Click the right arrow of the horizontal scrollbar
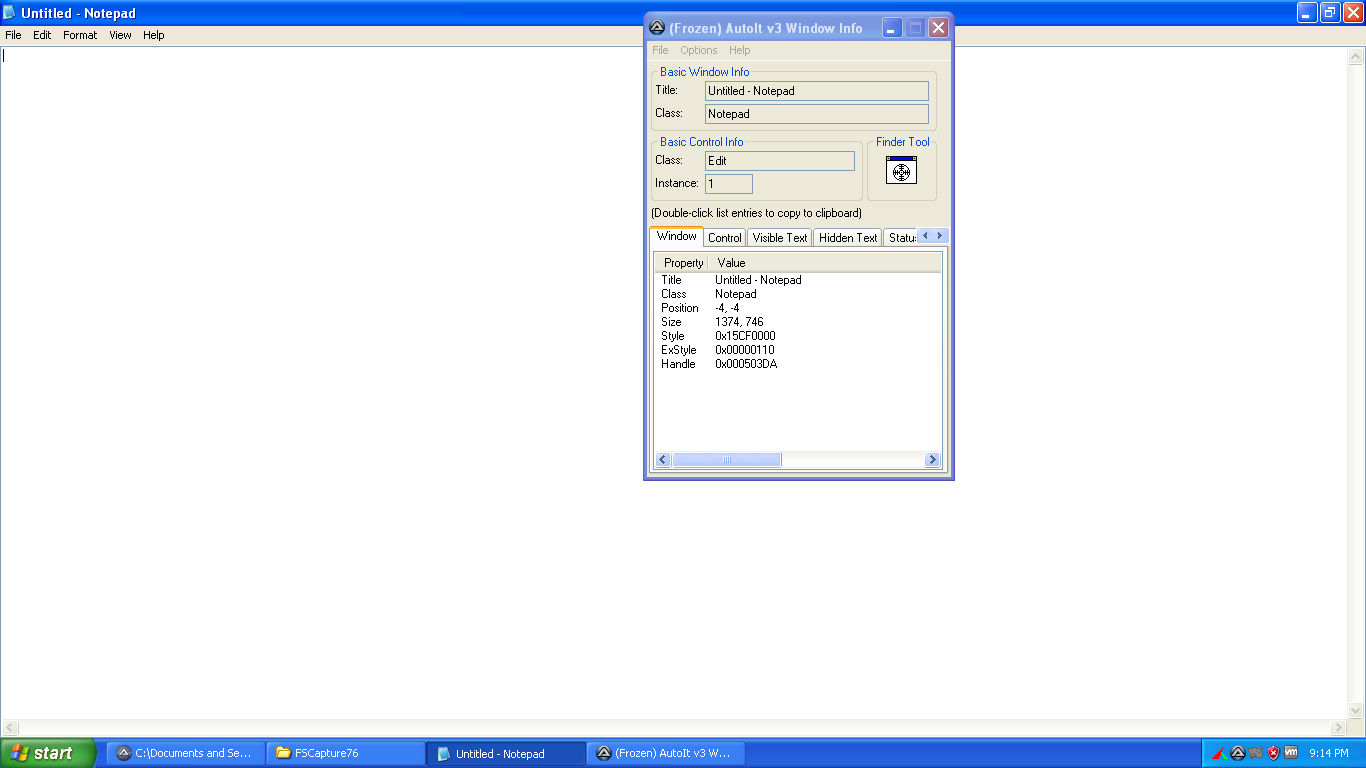The width and height of the screenshot is (1366, 768). 933,459
